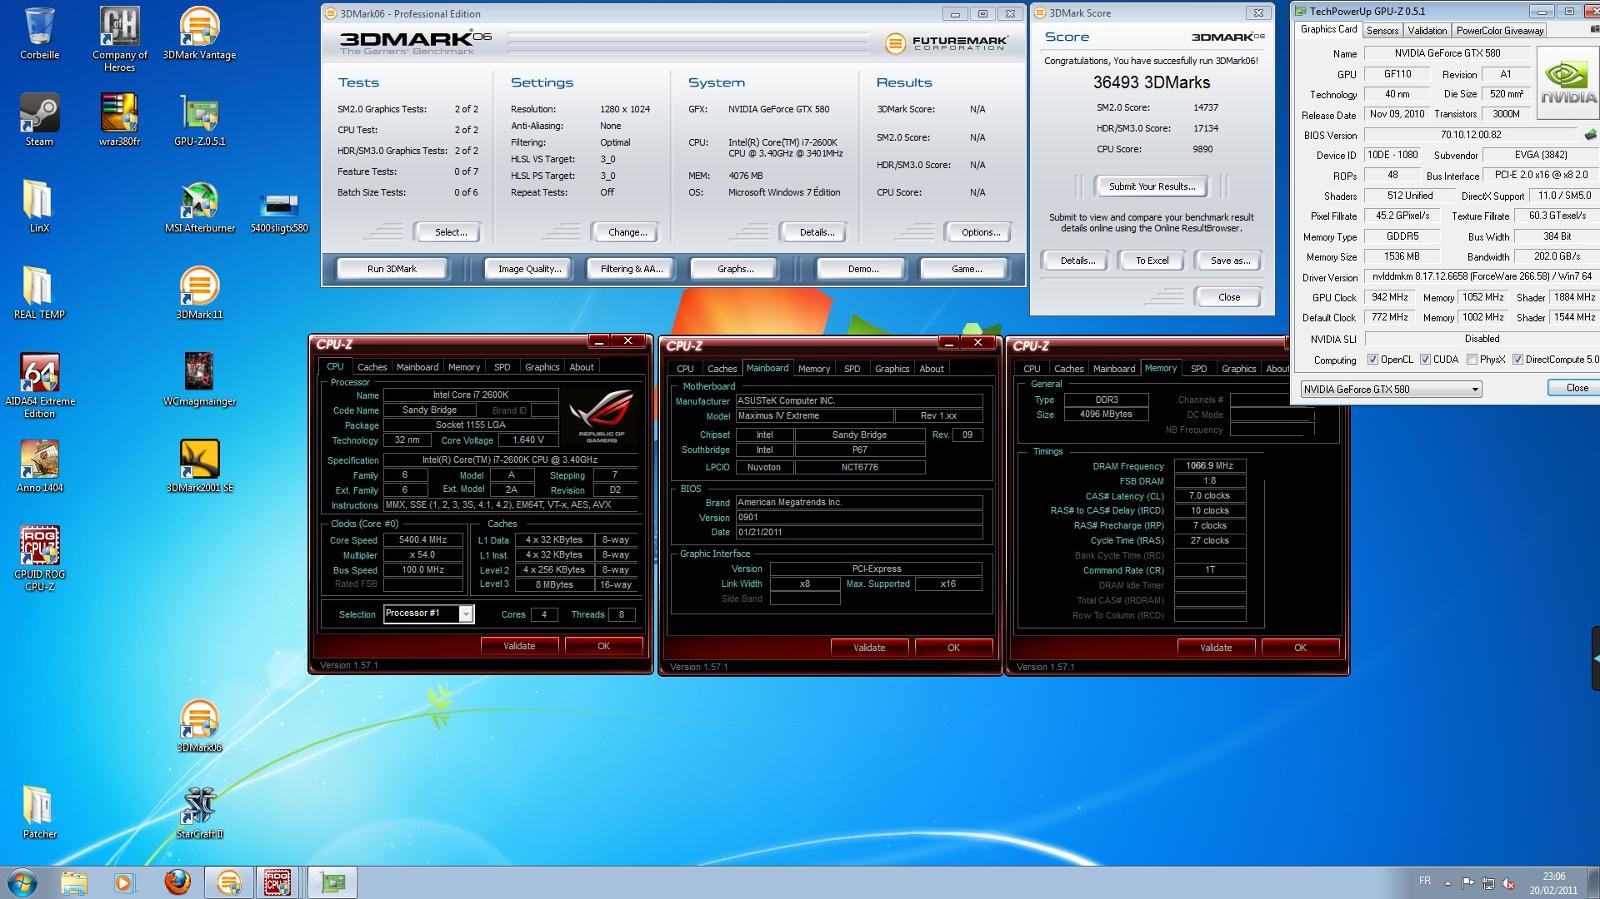
Task: Launch Anno 1404 shortcut
Action: pos(39,466)
